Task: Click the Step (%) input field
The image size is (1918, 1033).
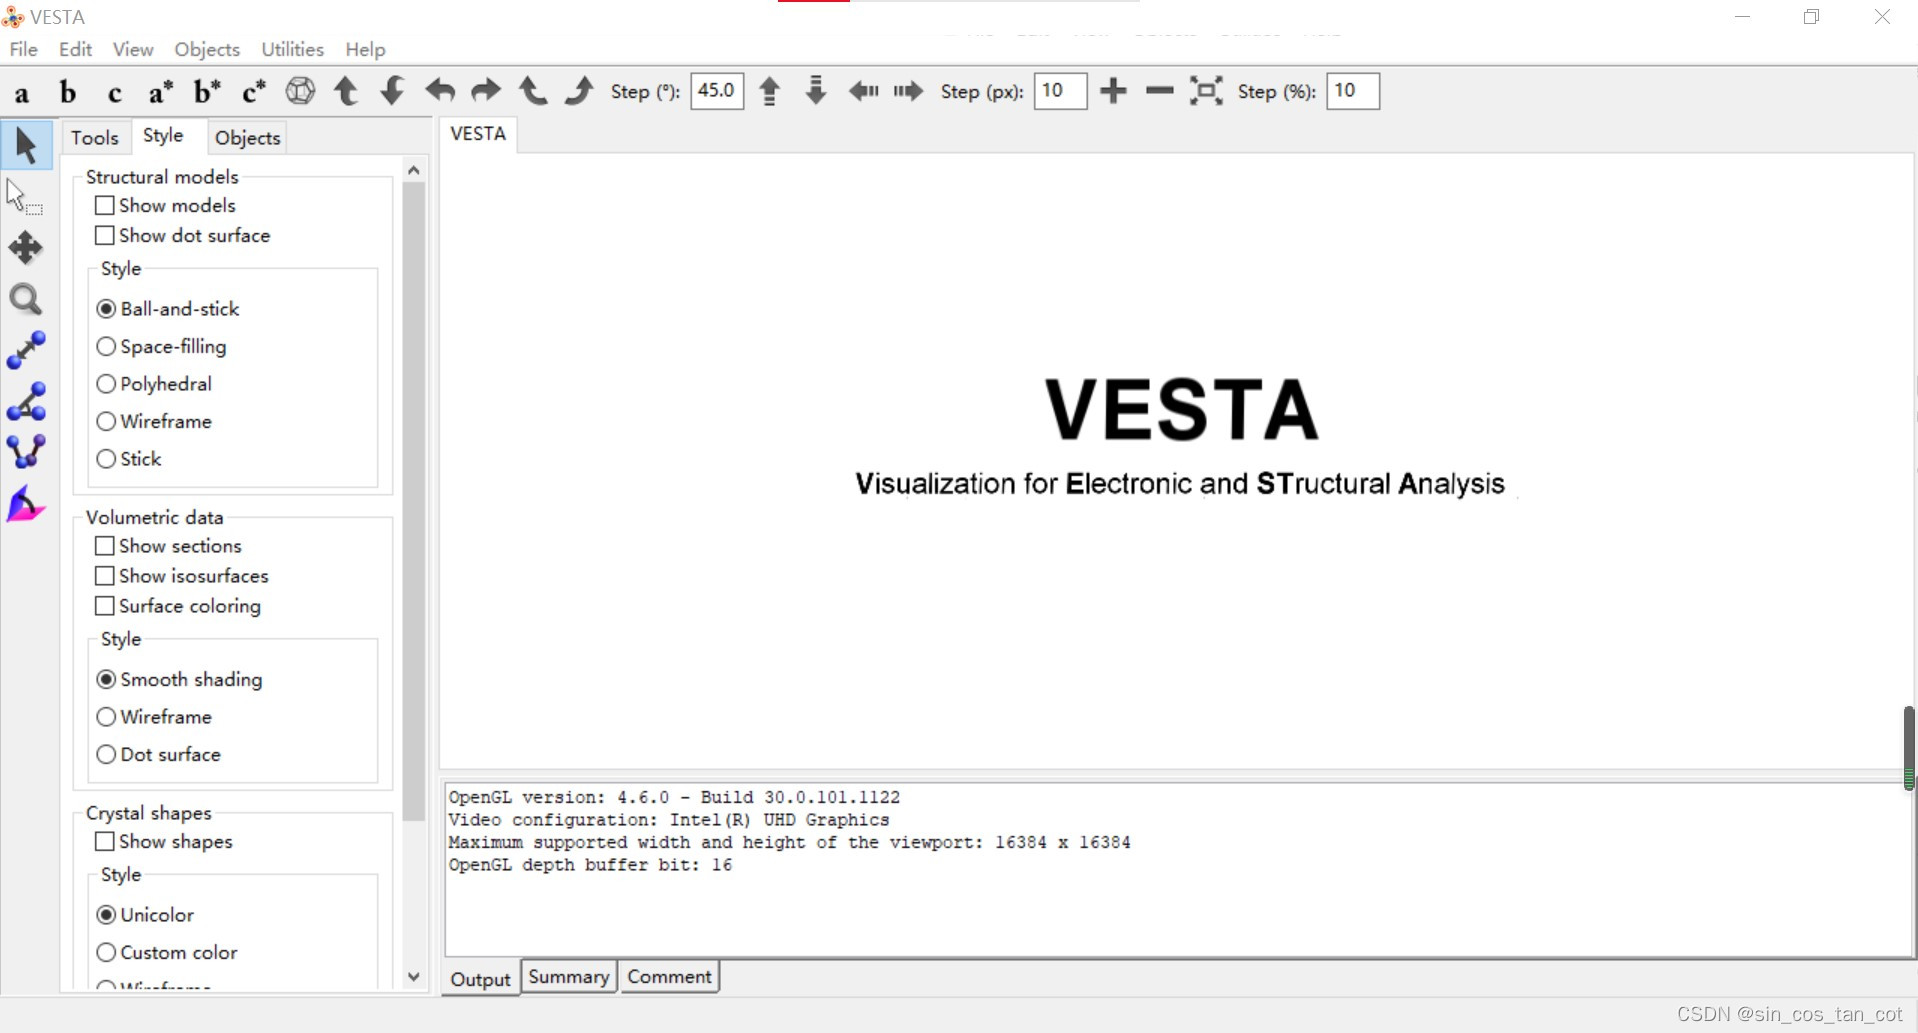Action: pos(1353,91)
